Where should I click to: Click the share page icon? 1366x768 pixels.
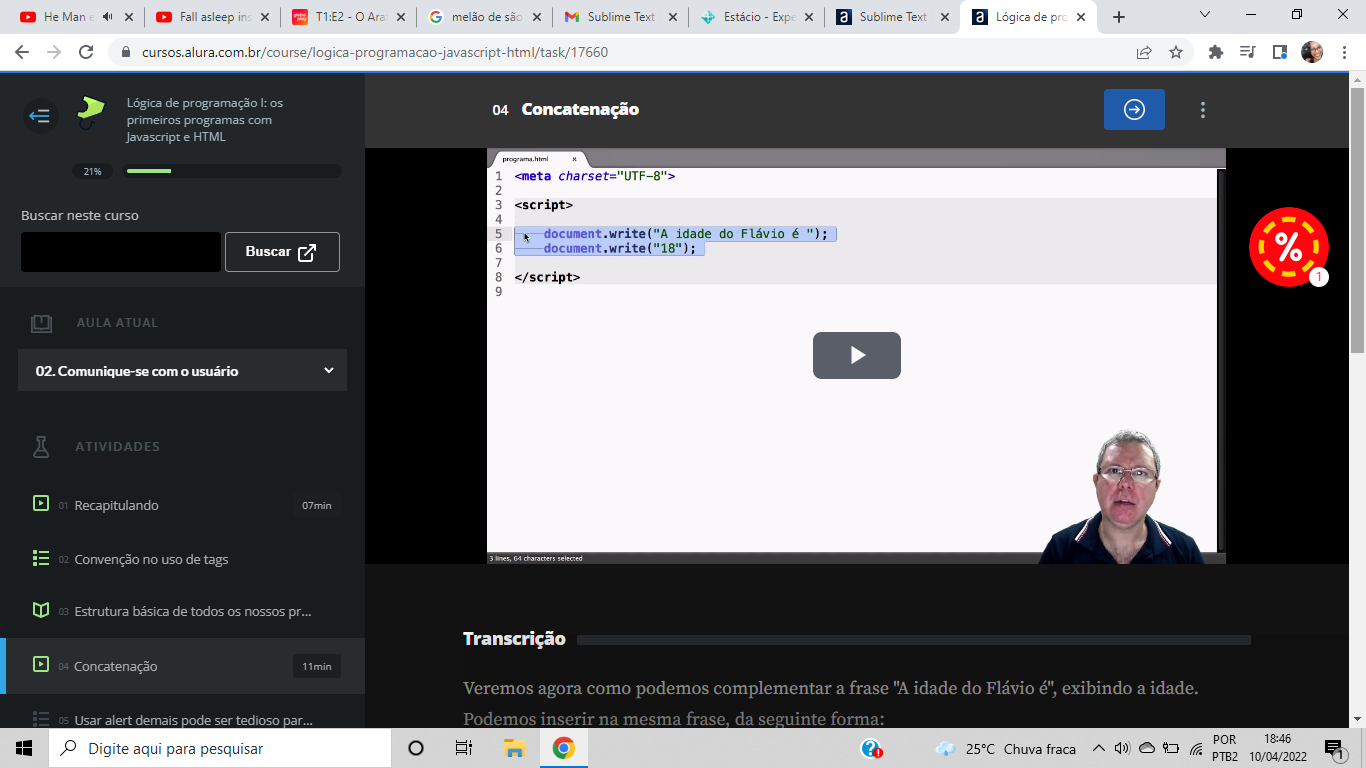(x=1144, y=52)
